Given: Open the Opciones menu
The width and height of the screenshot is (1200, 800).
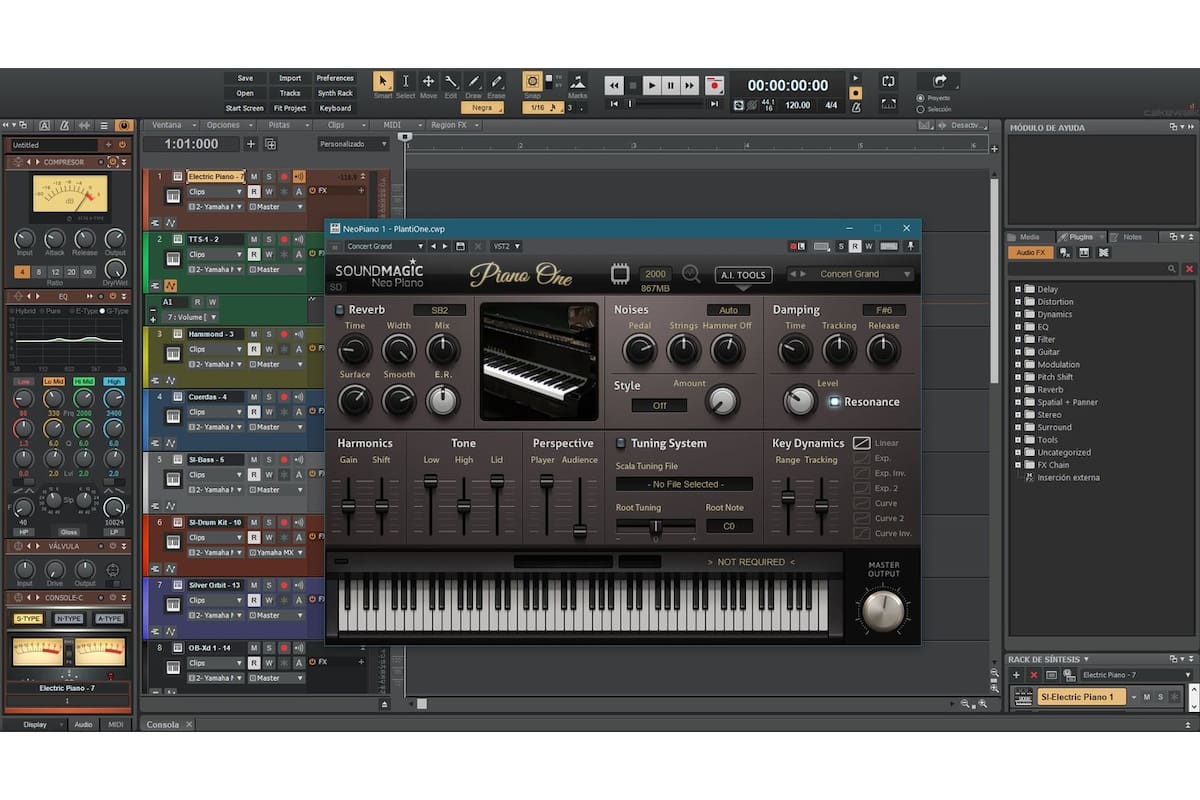Looking at the screenshot, I should [x=225, y=126].
